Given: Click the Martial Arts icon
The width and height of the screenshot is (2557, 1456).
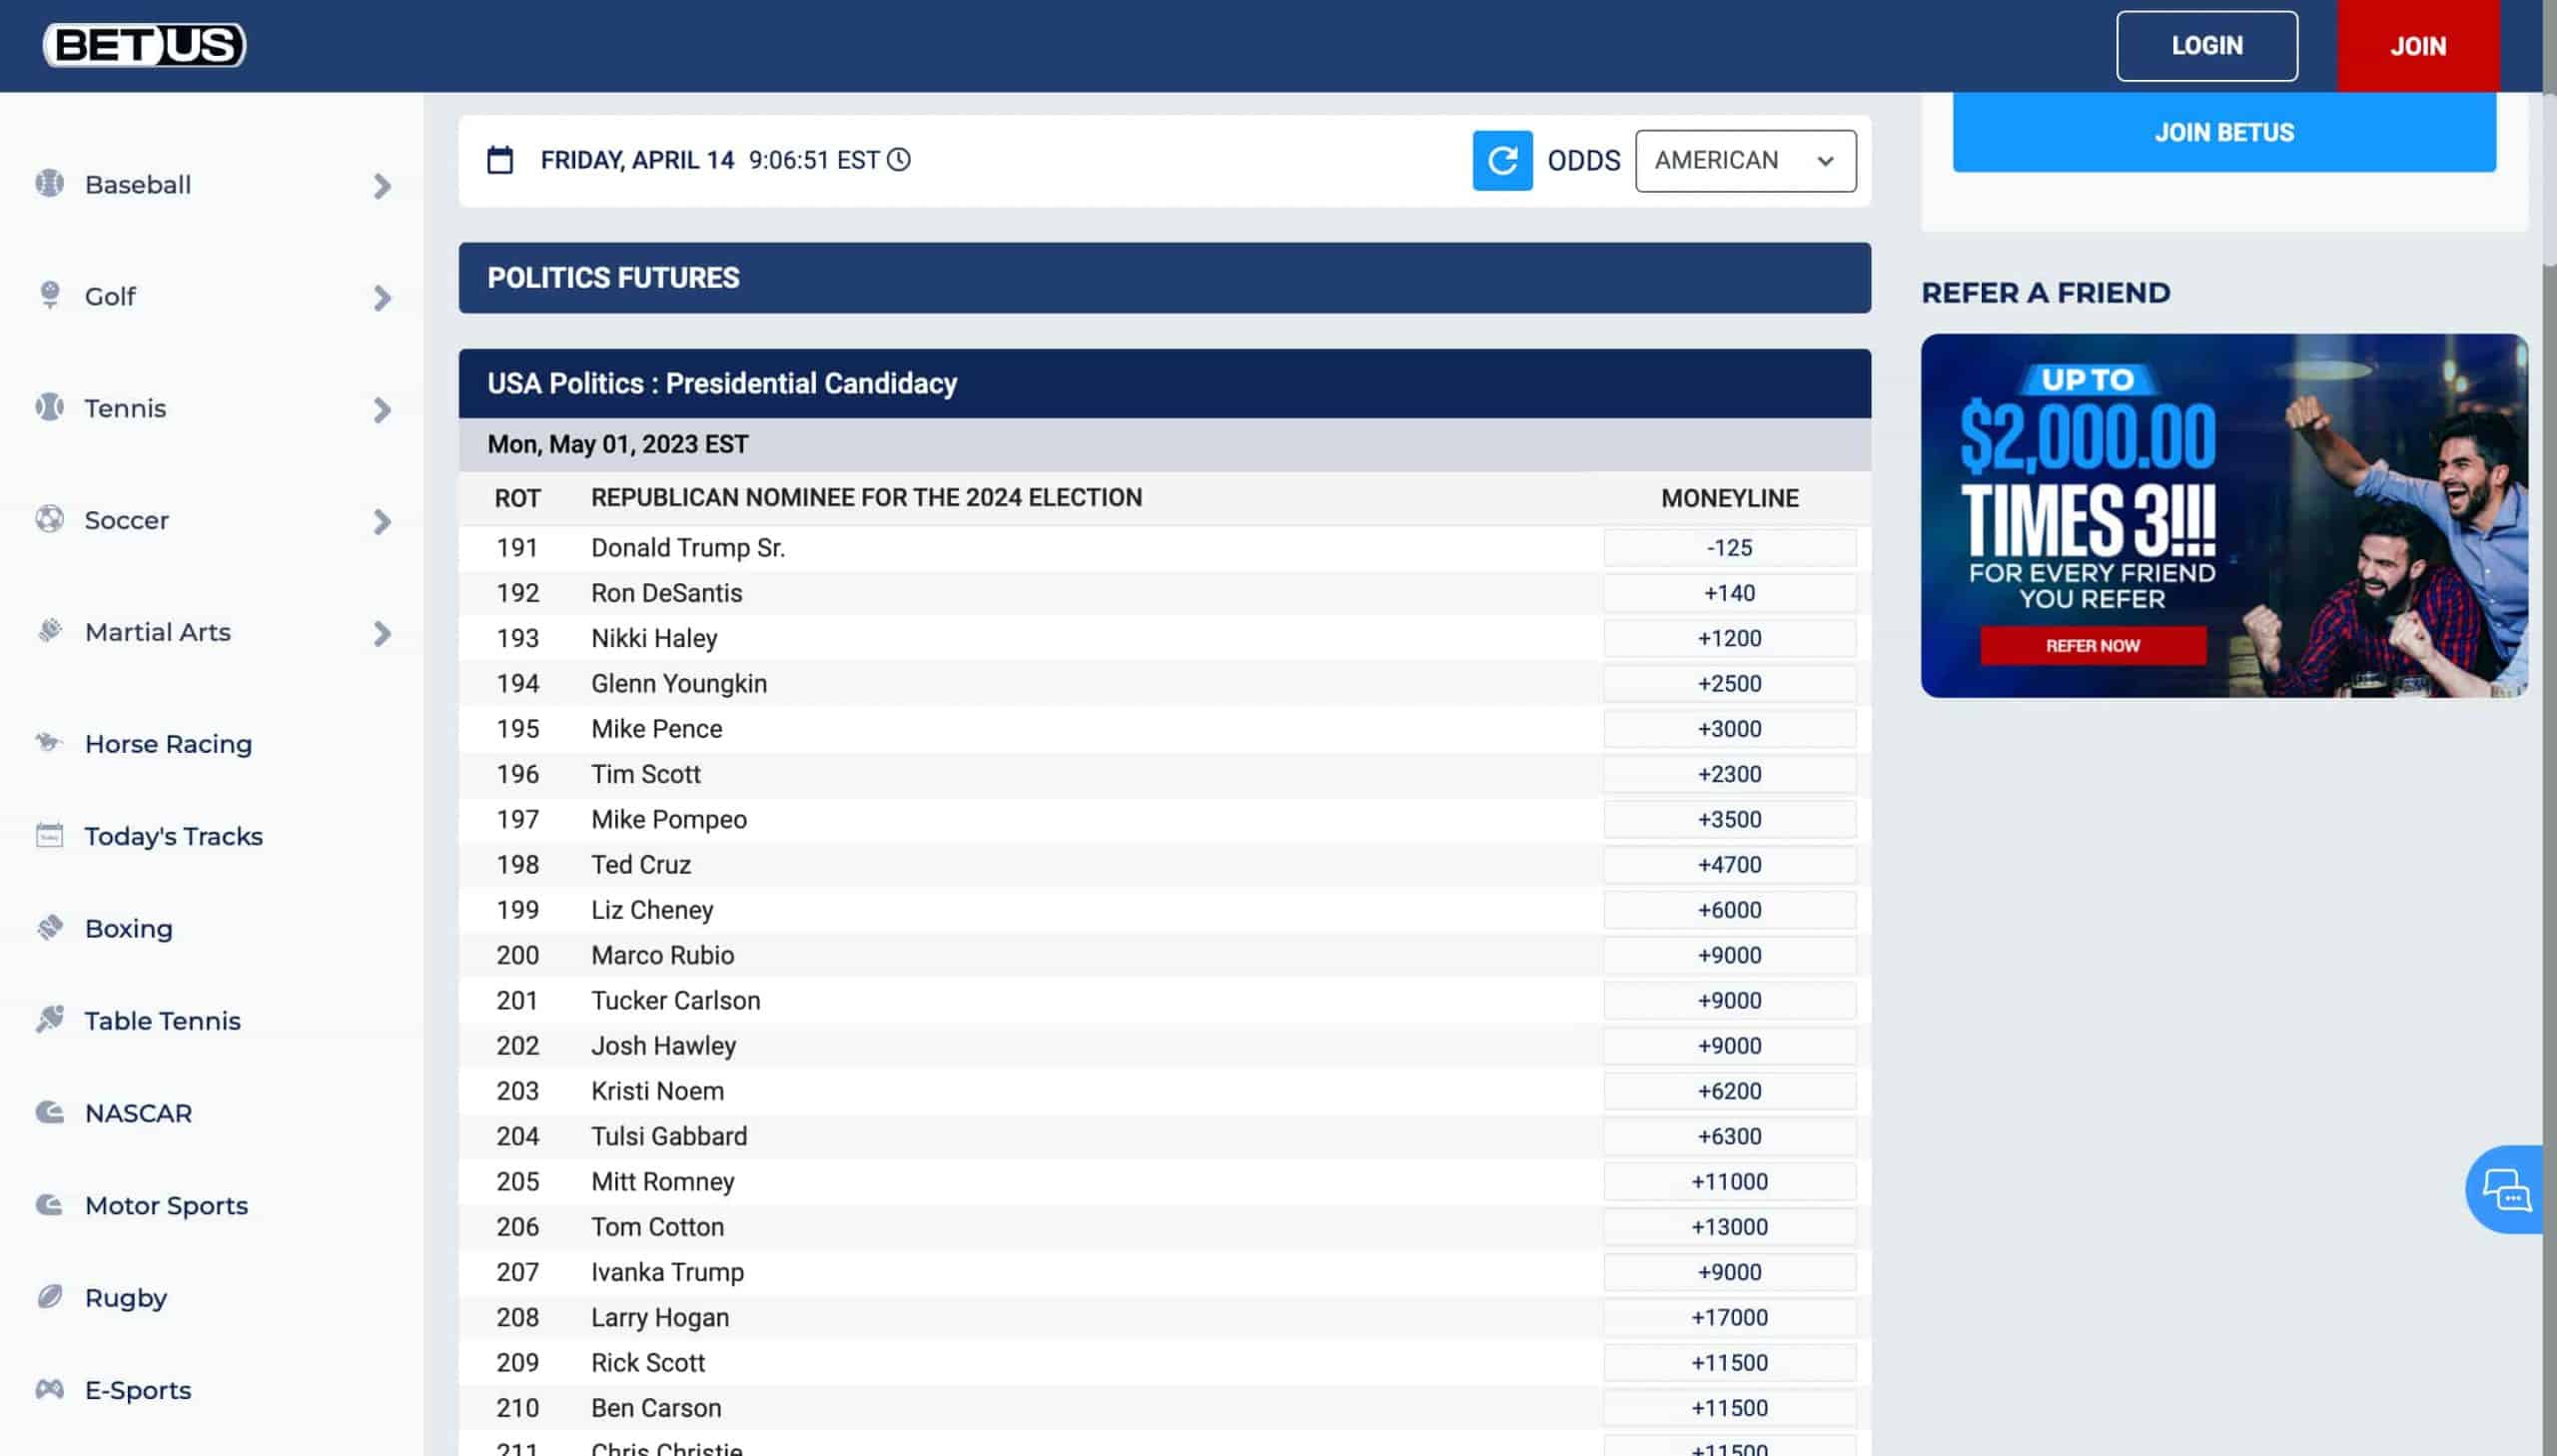Looking at the screenshot, I should (49, 630).
